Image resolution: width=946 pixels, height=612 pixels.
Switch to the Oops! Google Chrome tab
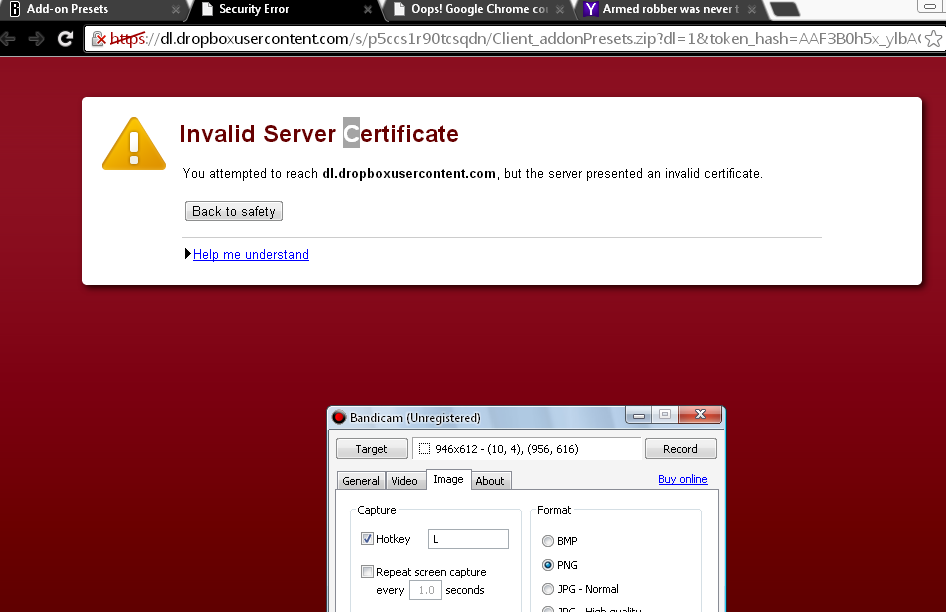click(x=478, y=9)
